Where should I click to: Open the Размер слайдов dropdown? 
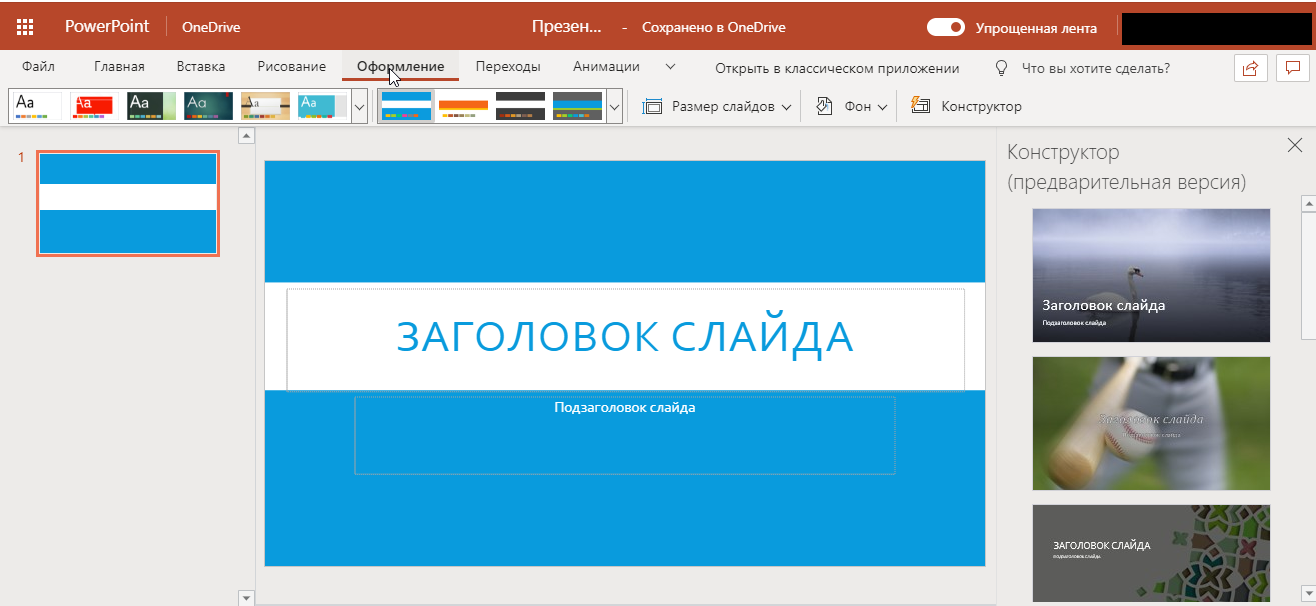pyautogui.click(x=718, y=106)
